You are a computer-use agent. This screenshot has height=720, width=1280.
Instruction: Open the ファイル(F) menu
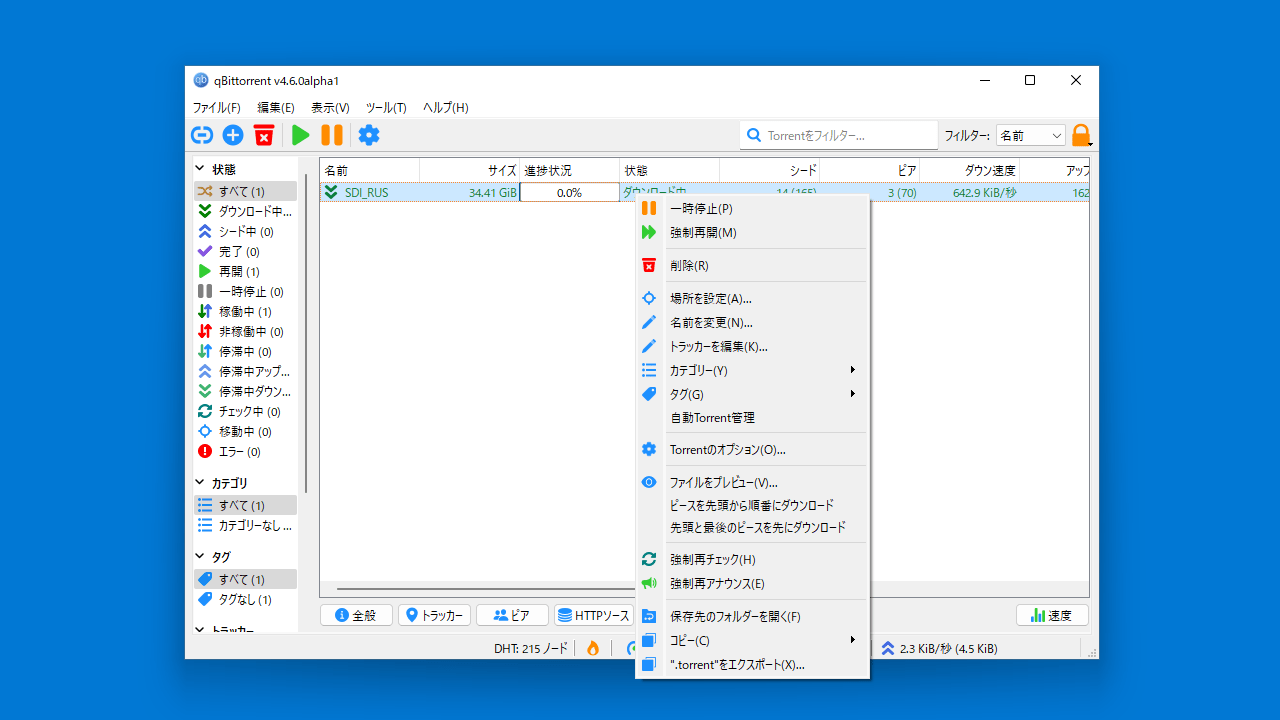coord(216,107)
